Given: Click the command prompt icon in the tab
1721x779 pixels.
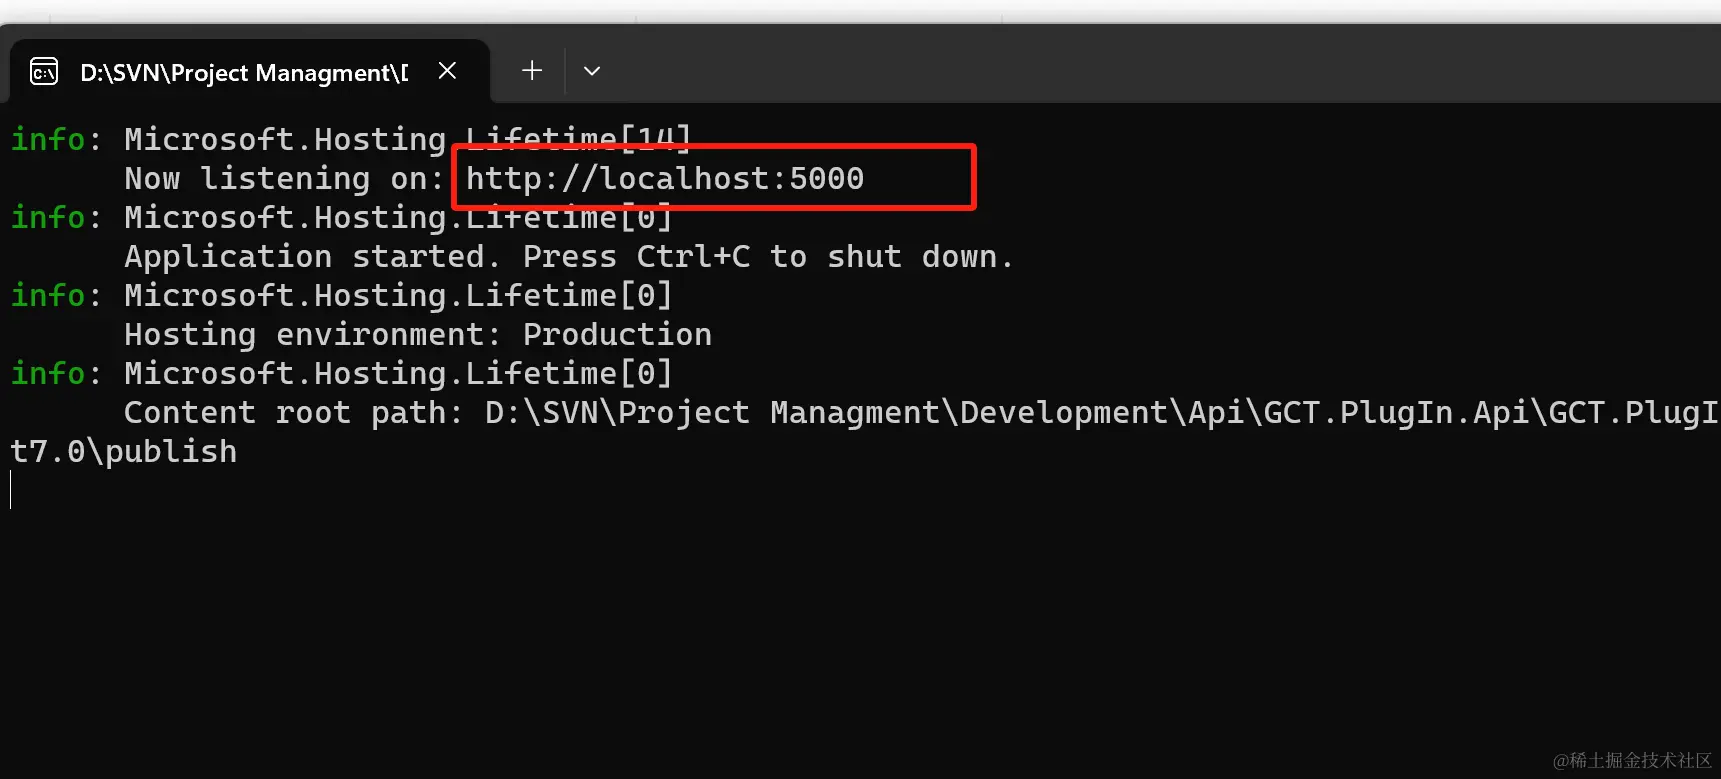Looking at the screenshot, I should point(44,72).
